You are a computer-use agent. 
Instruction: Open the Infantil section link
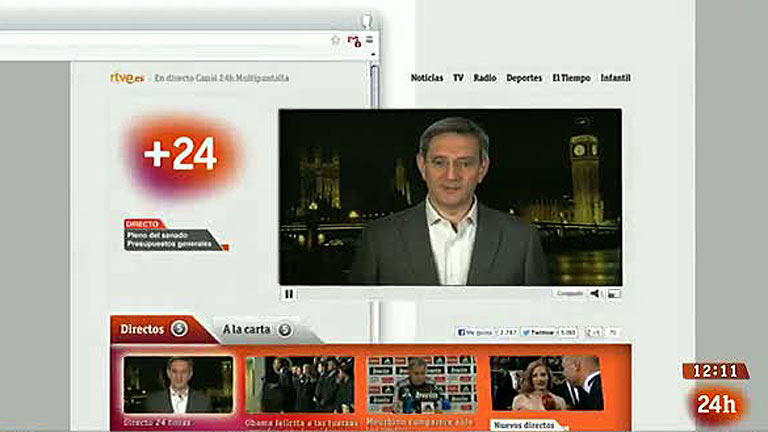pyautogui.click(x=615, y=78)
